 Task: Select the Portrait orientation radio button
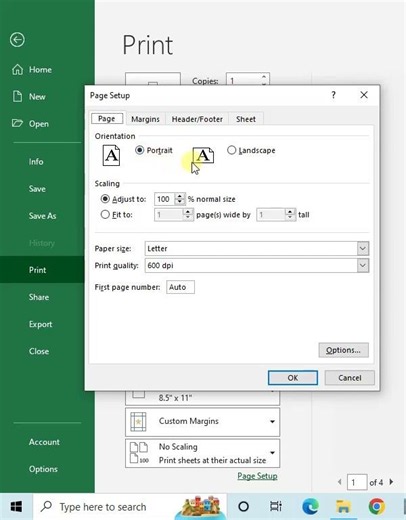[x=139, y=150]
